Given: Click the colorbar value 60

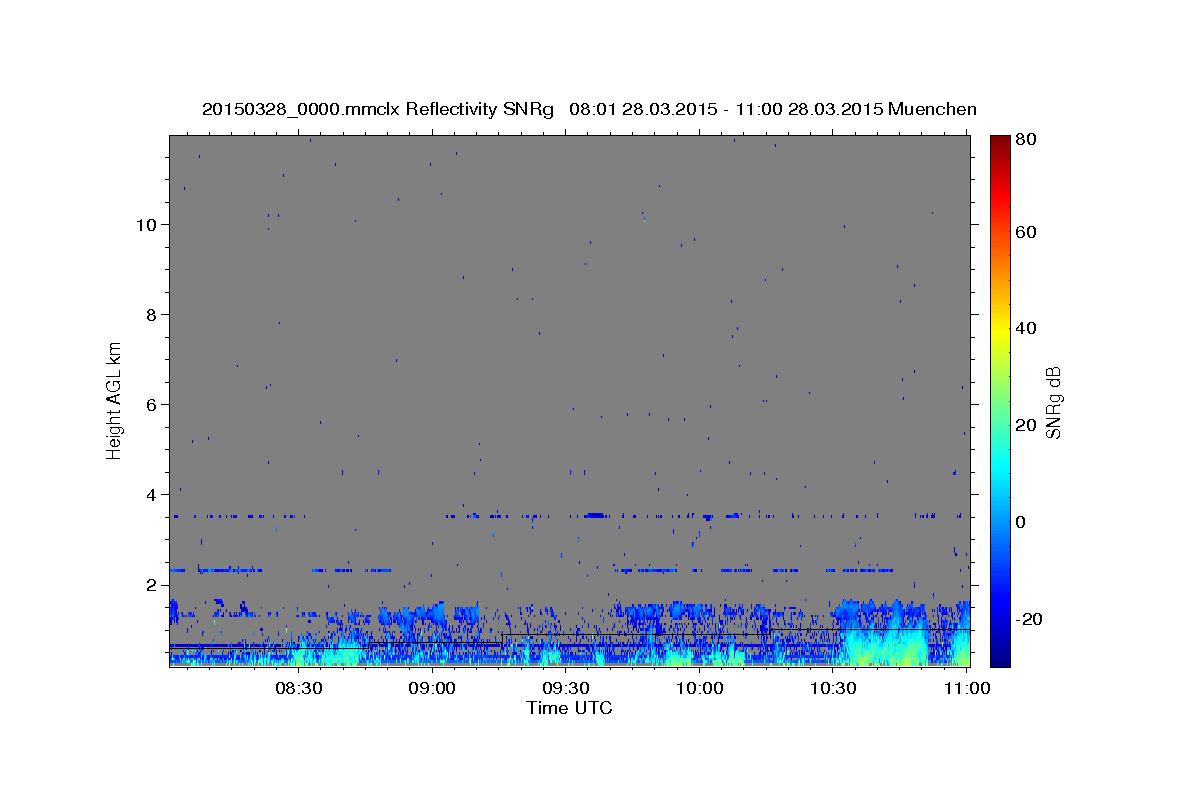Looking at the screenshot, I should pyautogui.click(x=1025, y=232).
